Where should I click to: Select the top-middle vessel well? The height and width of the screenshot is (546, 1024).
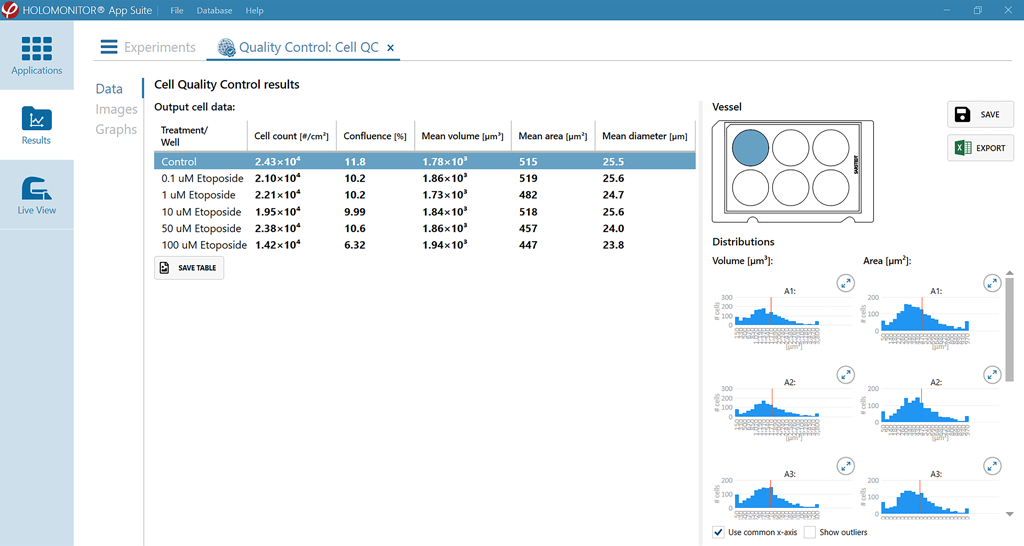791,148
